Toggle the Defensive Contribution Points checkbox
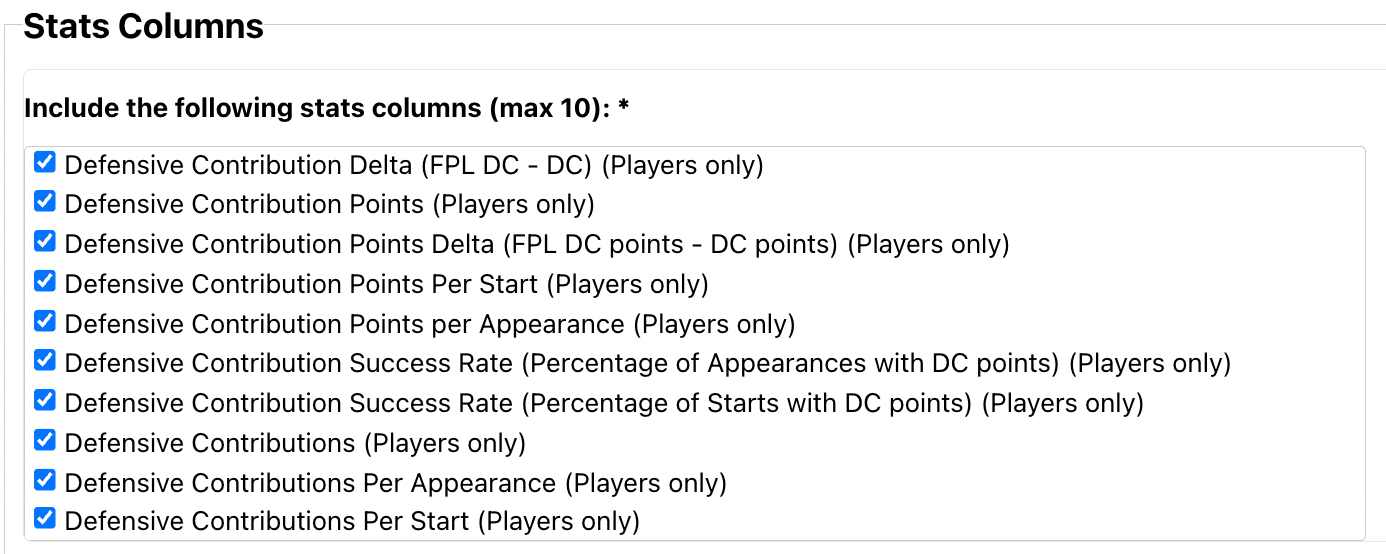Image resolution: width=1386 pixels, height=554 pixels. [44, 202]
